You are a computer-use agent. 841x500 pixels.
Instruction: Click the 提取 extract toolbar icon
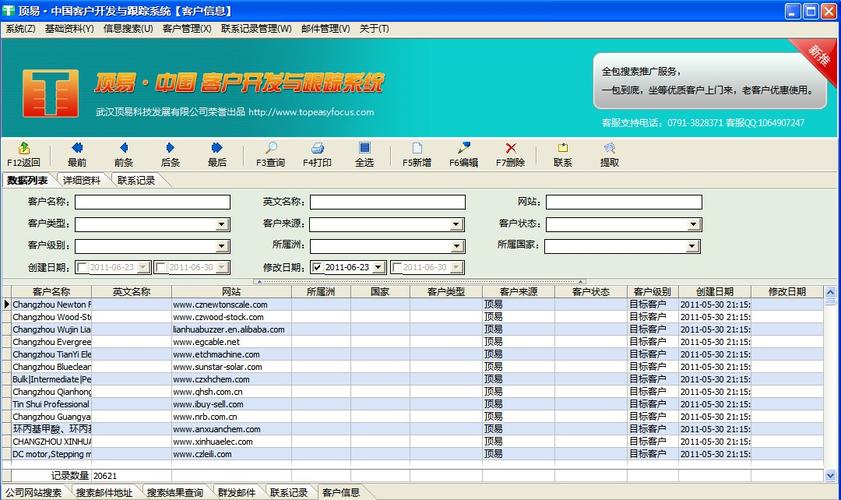609,155
